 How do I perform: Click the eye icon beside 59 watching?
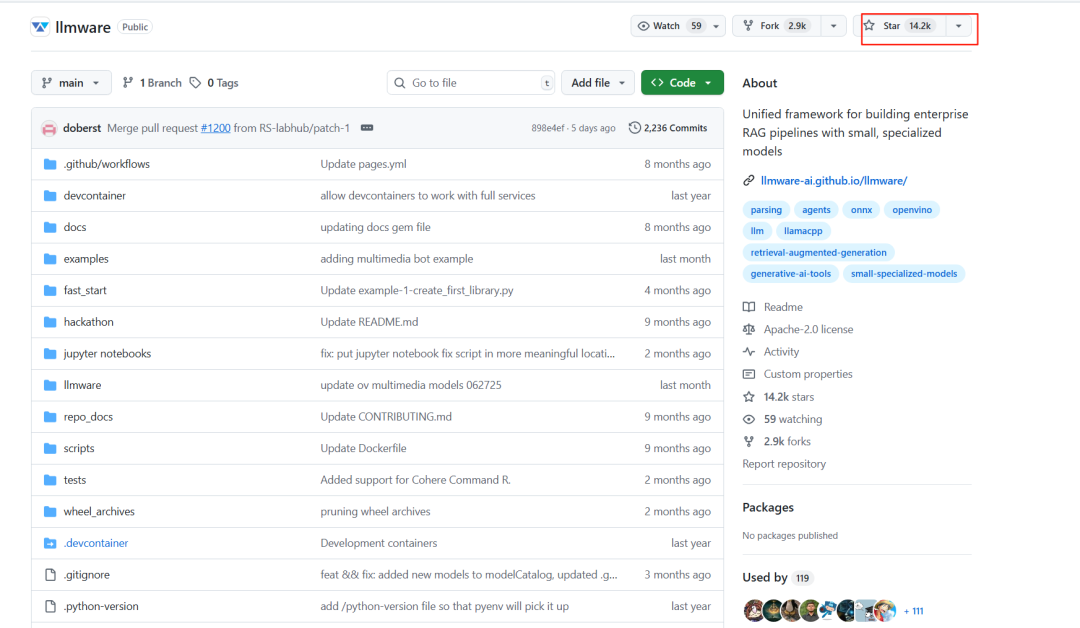pos(749,419)
